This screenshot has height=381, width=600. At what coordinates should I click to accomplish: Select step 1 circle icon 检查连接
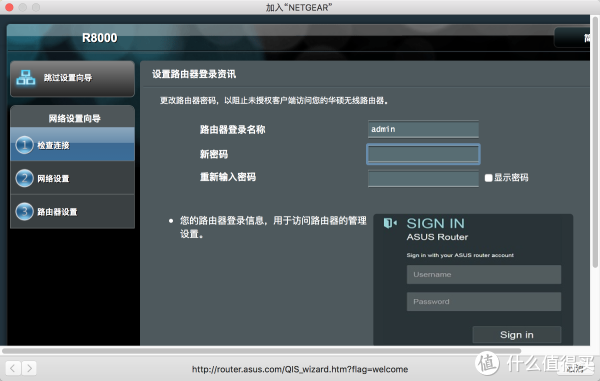[x=24, y=145]
